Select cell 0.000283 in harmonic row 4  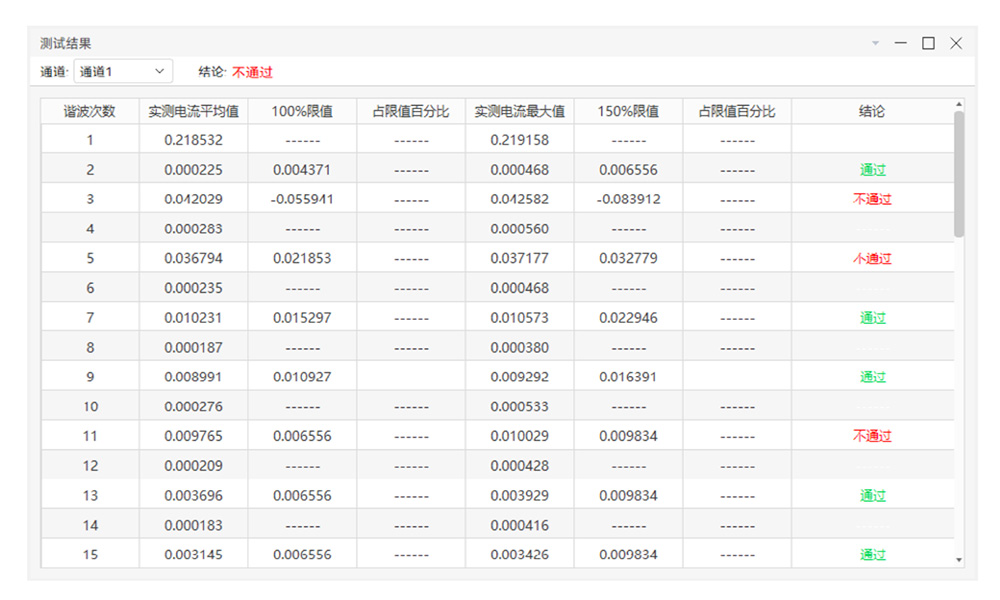[x=193, y=228]
